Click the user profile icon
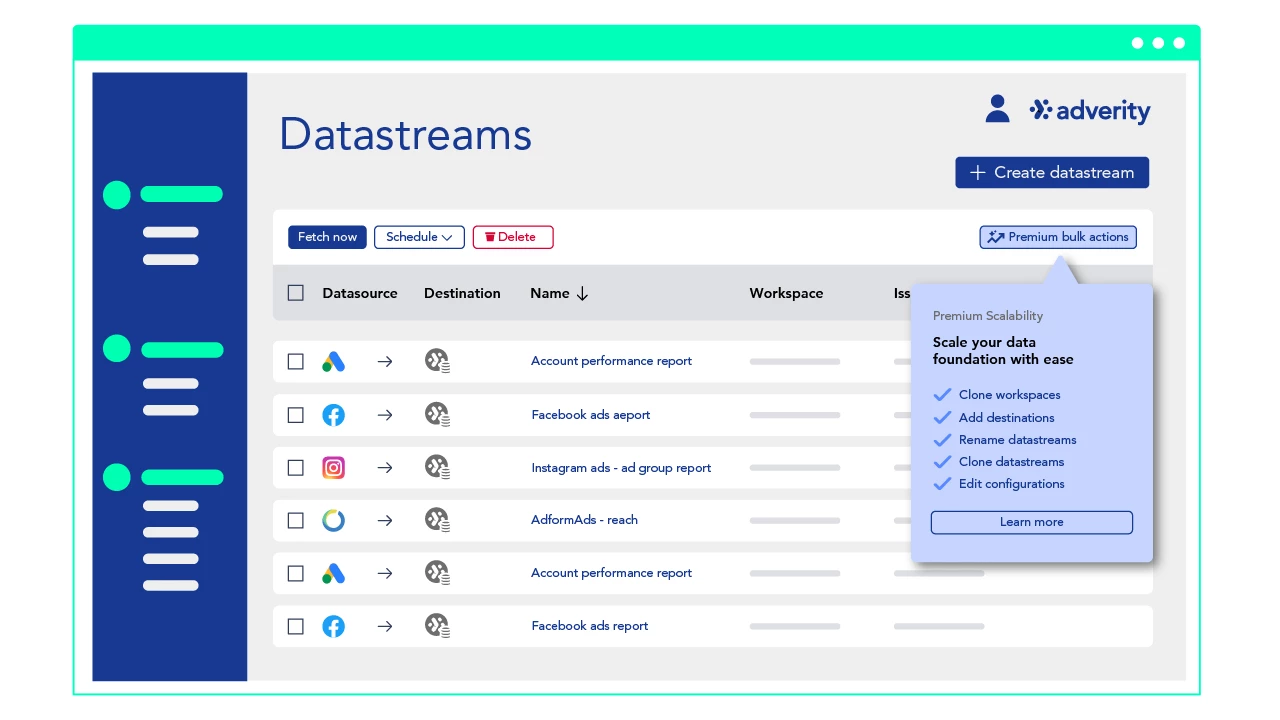This screenshot has height=720, width=1280. (997, 109)
